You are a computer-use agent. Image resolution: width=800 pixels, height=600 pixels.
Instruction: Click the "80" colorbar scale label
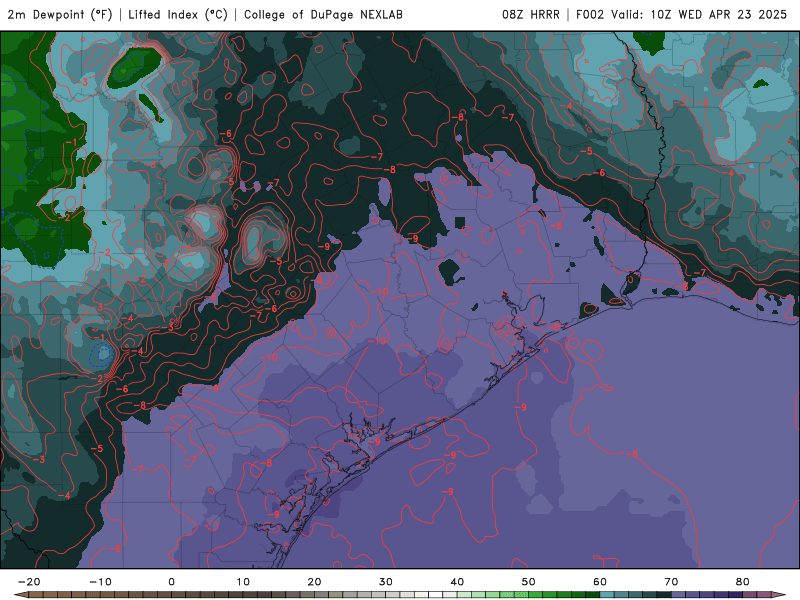coord(743,582)
